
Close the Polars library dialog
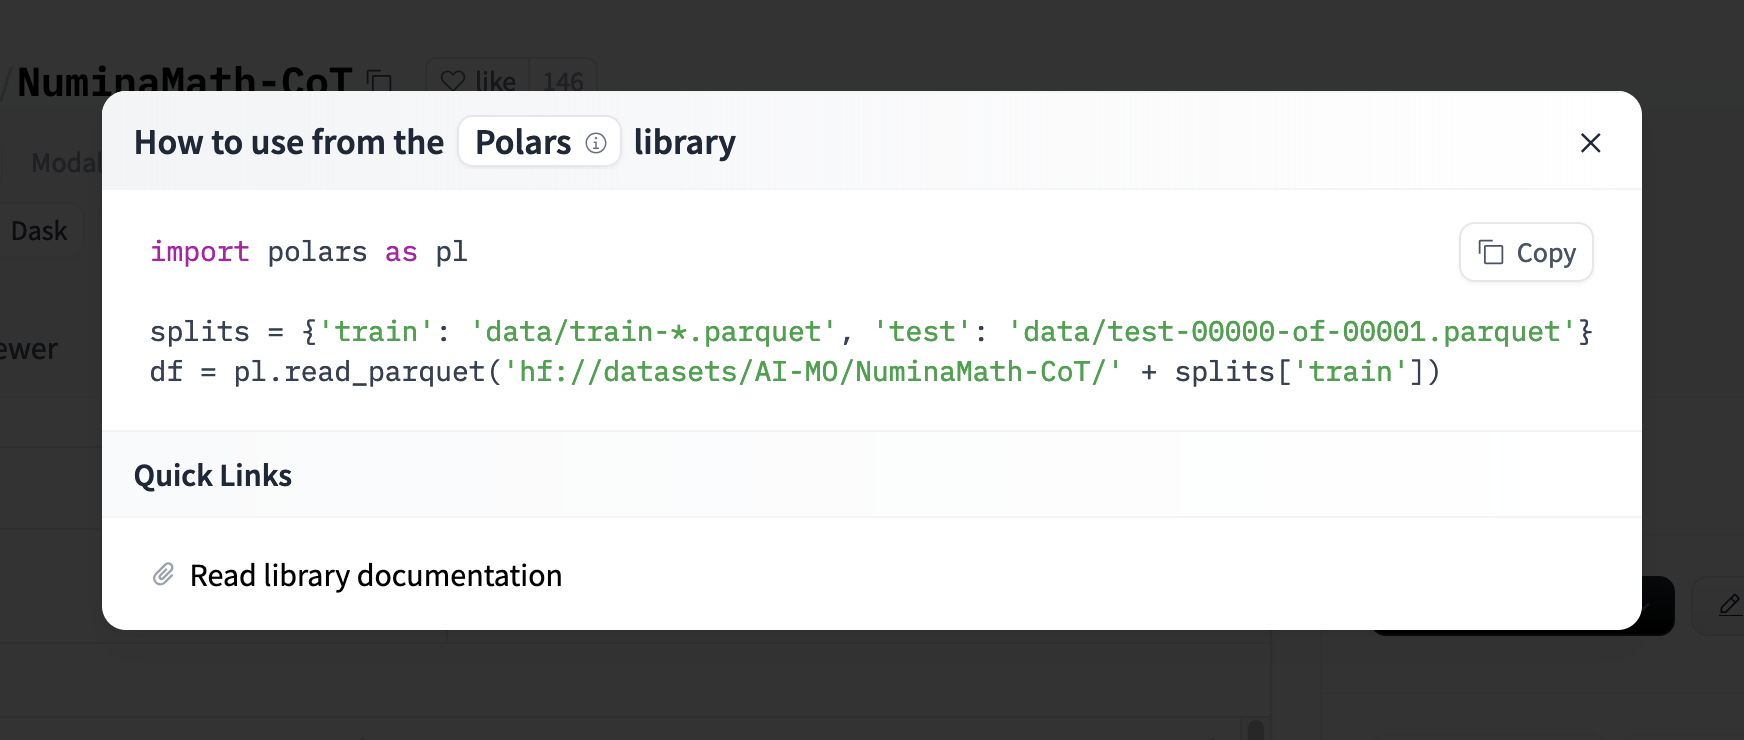[x=1590, y=143]
